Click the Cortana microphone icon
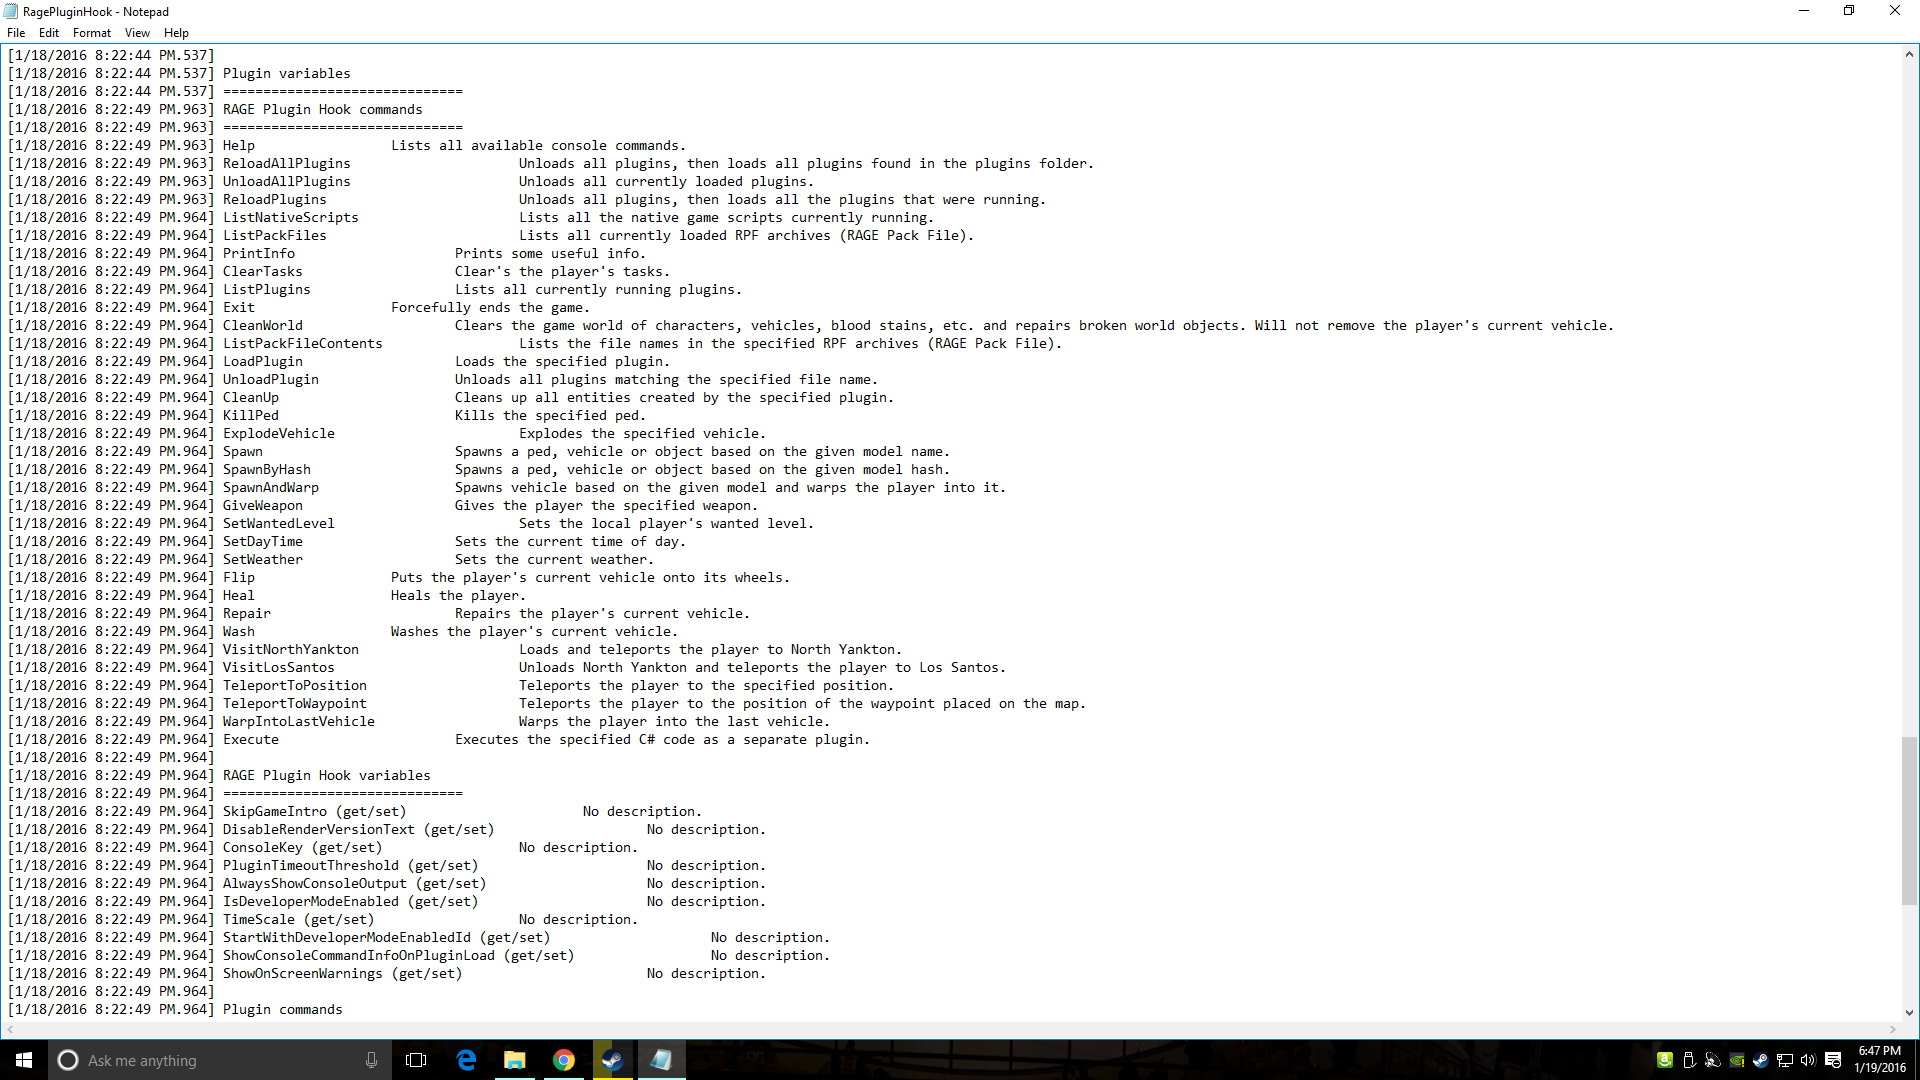The image size is (1920, 1080). 371,1060
